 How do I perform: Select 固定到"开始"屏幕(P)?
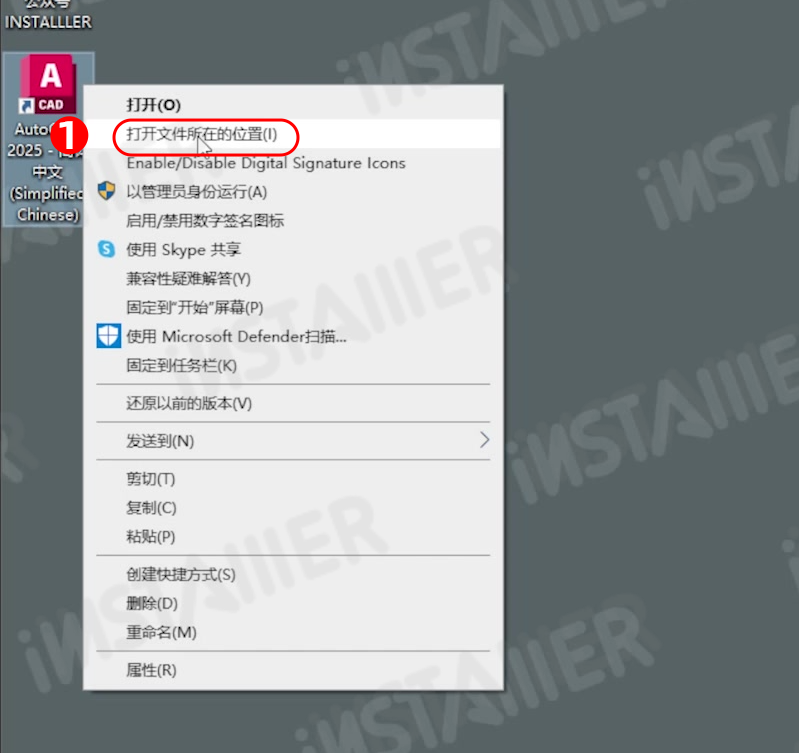(293, 308)
